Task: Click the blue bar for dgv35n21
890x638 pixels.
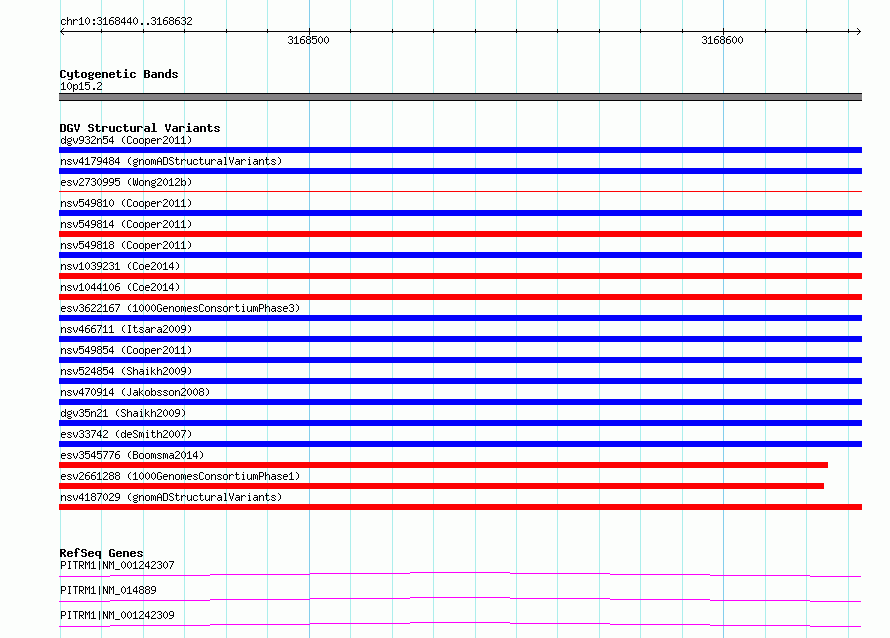Action: 460,423
